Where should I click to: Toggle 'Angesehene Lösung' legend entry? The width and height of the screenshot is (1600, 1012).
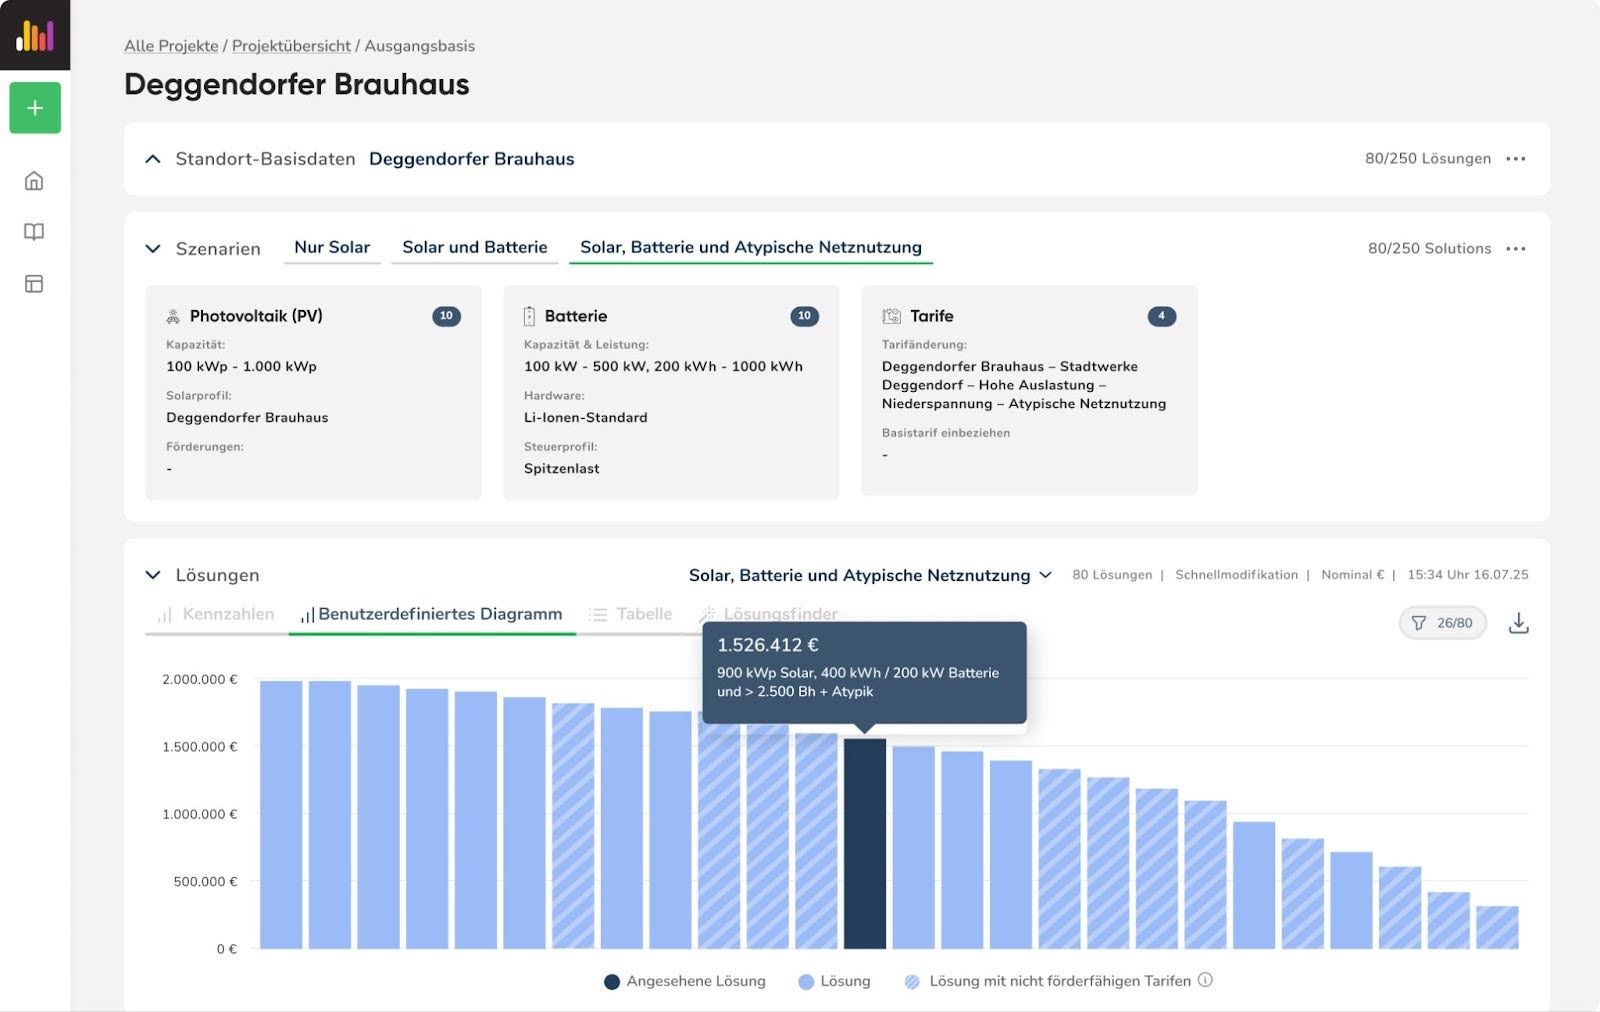685,981
